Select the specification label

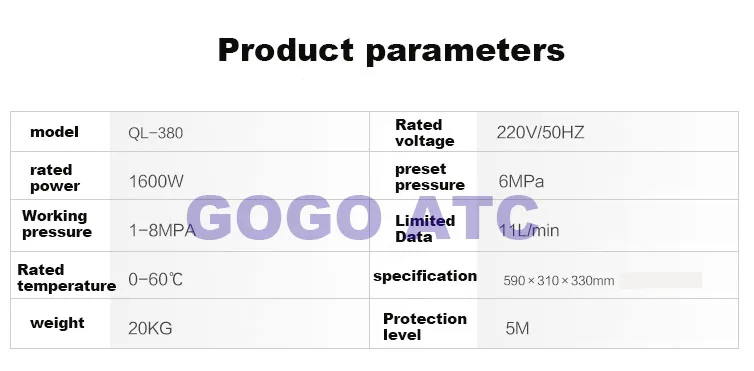[425, 276]
